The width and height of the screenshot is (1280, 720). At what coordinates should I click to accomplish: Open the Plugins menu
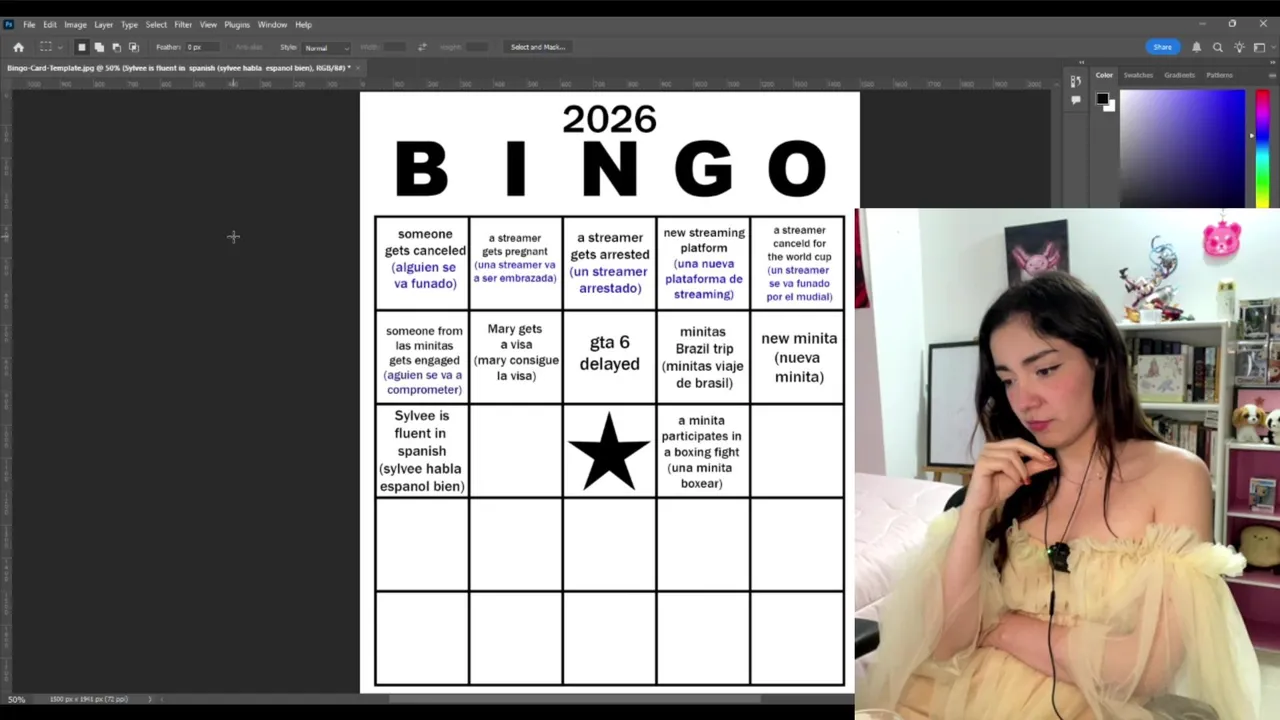(x=237, y=24)
